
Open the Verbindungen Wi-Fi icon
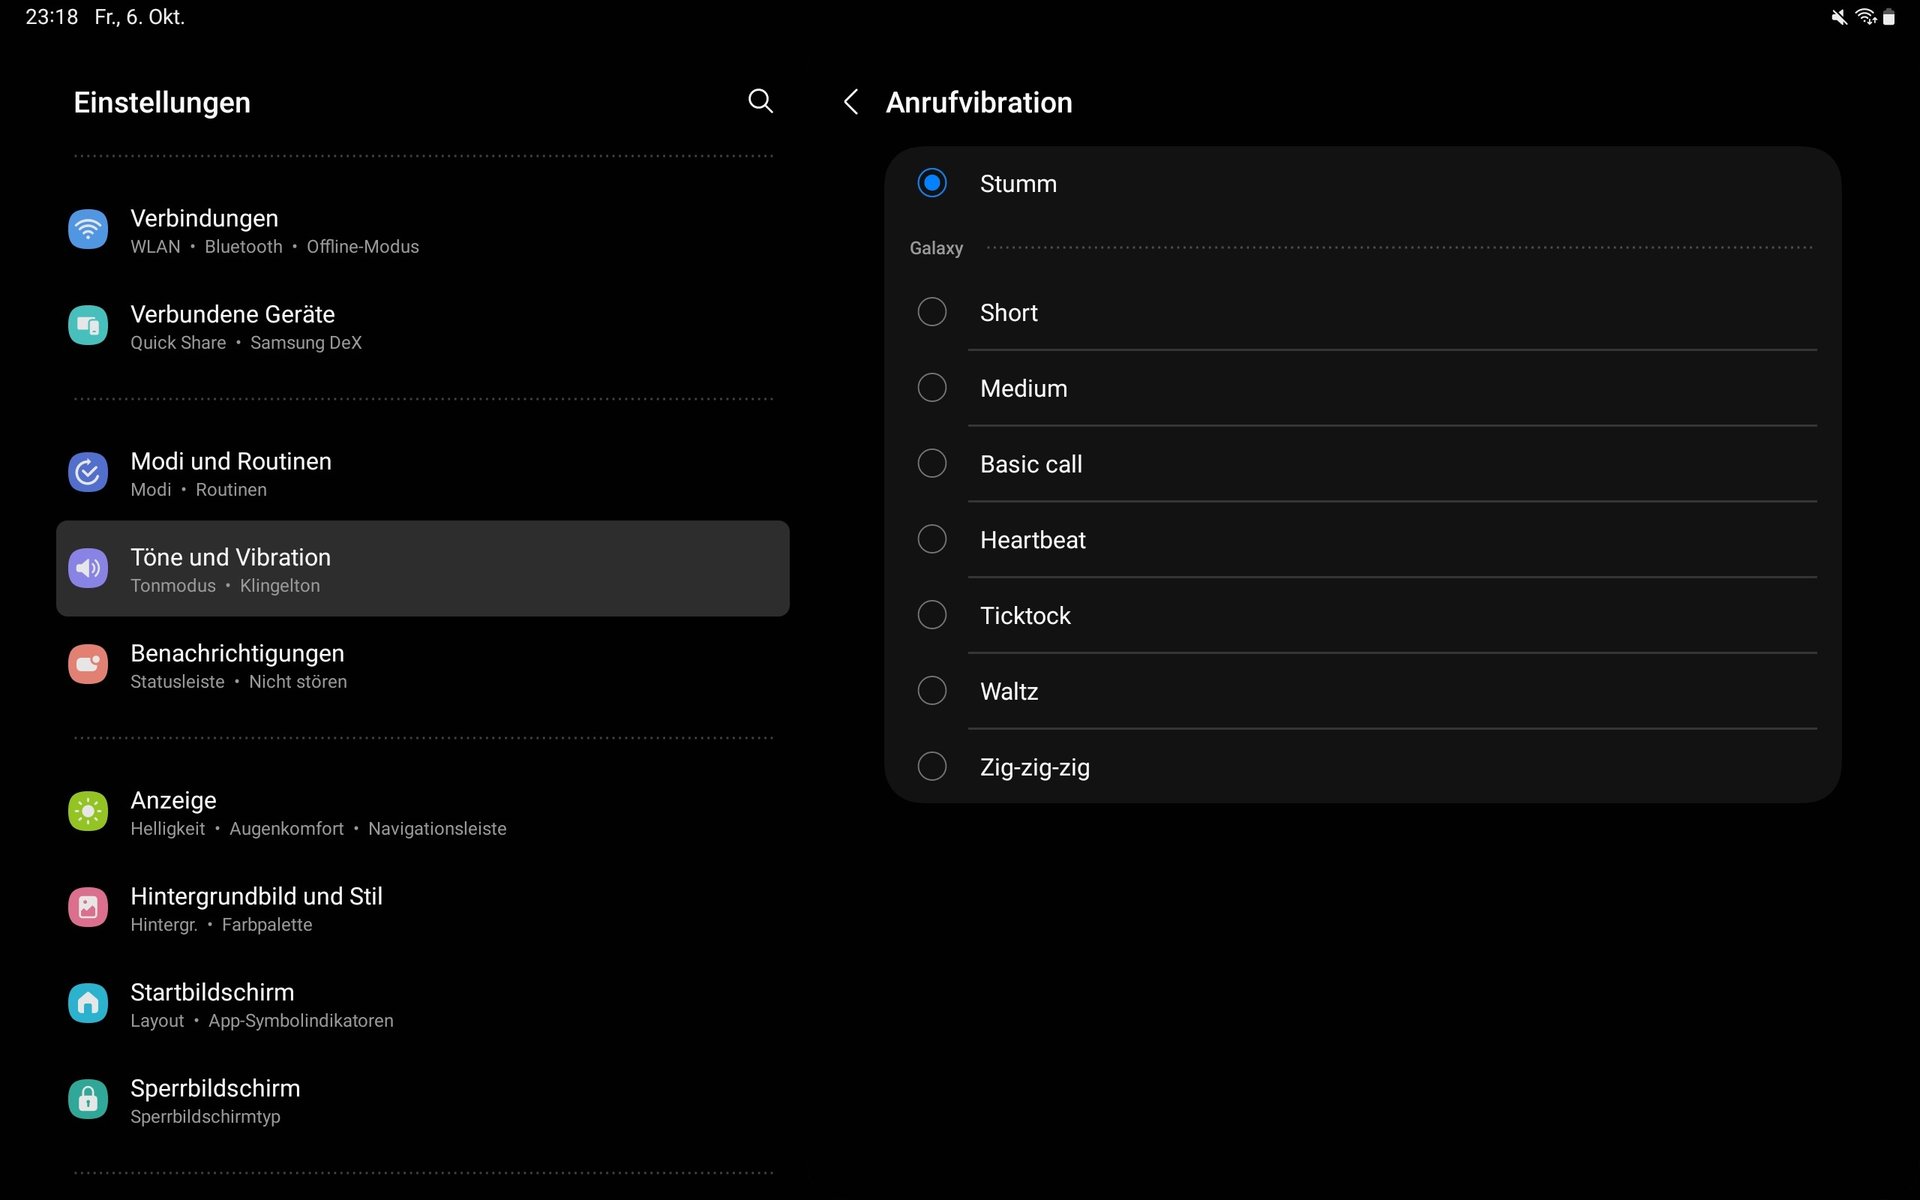[88, 230]
